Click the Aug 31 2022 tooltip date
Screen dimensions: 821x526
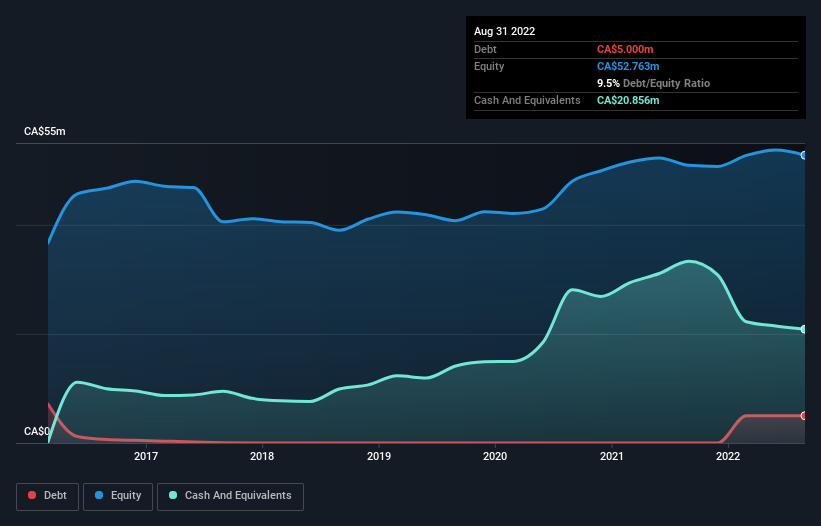(x=504, y=31)
